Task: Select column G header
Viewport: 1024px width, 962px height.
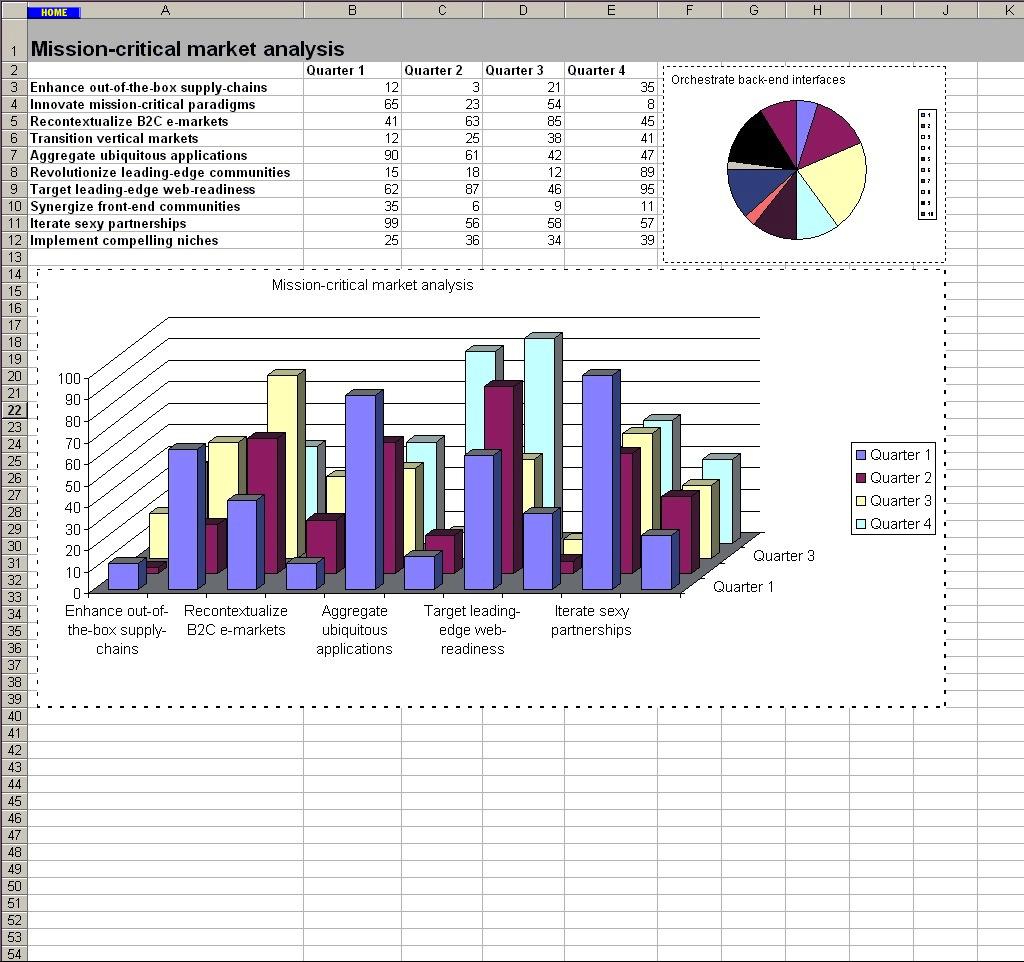Action: [754, 10]
